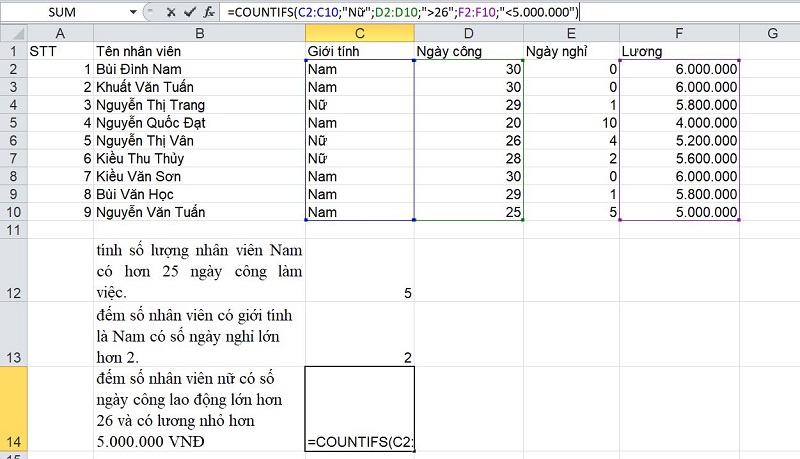Click Ngày nghỉ value 4 in row 6
Image resolution: width=800 pixels, height=459 pixels.
[x=571, y=140]
